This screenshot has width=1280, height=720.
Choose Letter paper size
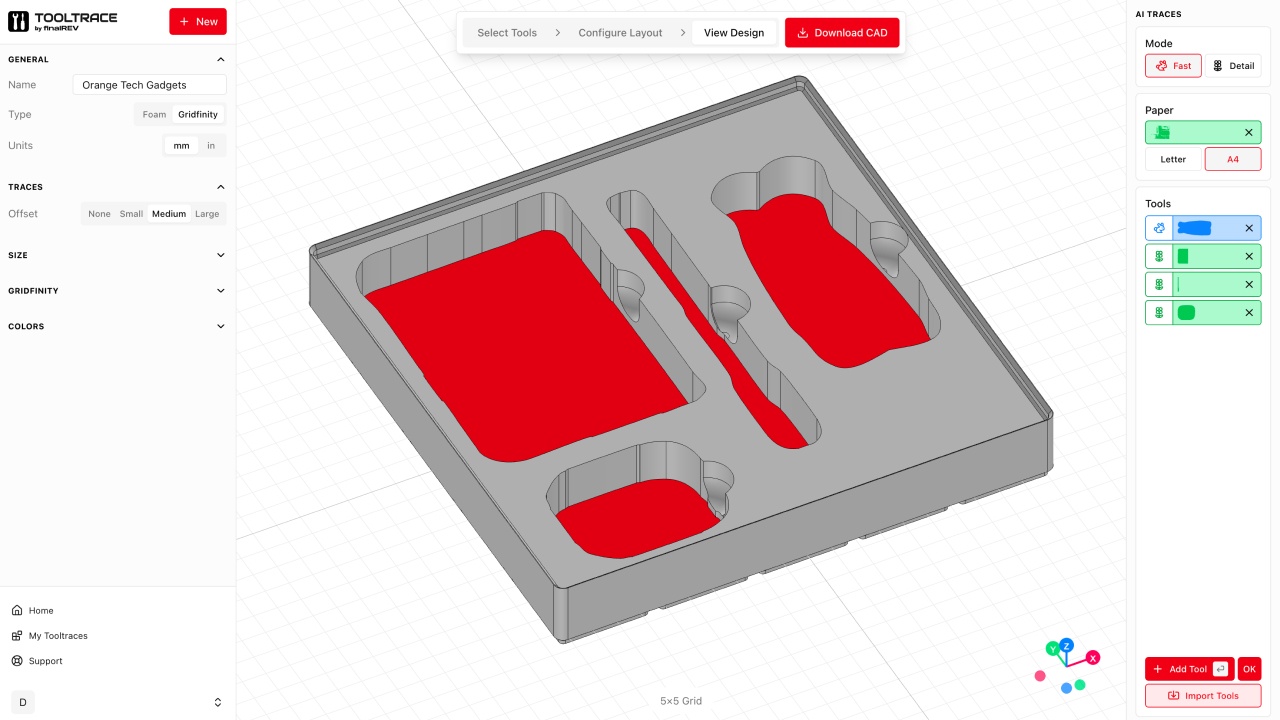[1173, 159]
